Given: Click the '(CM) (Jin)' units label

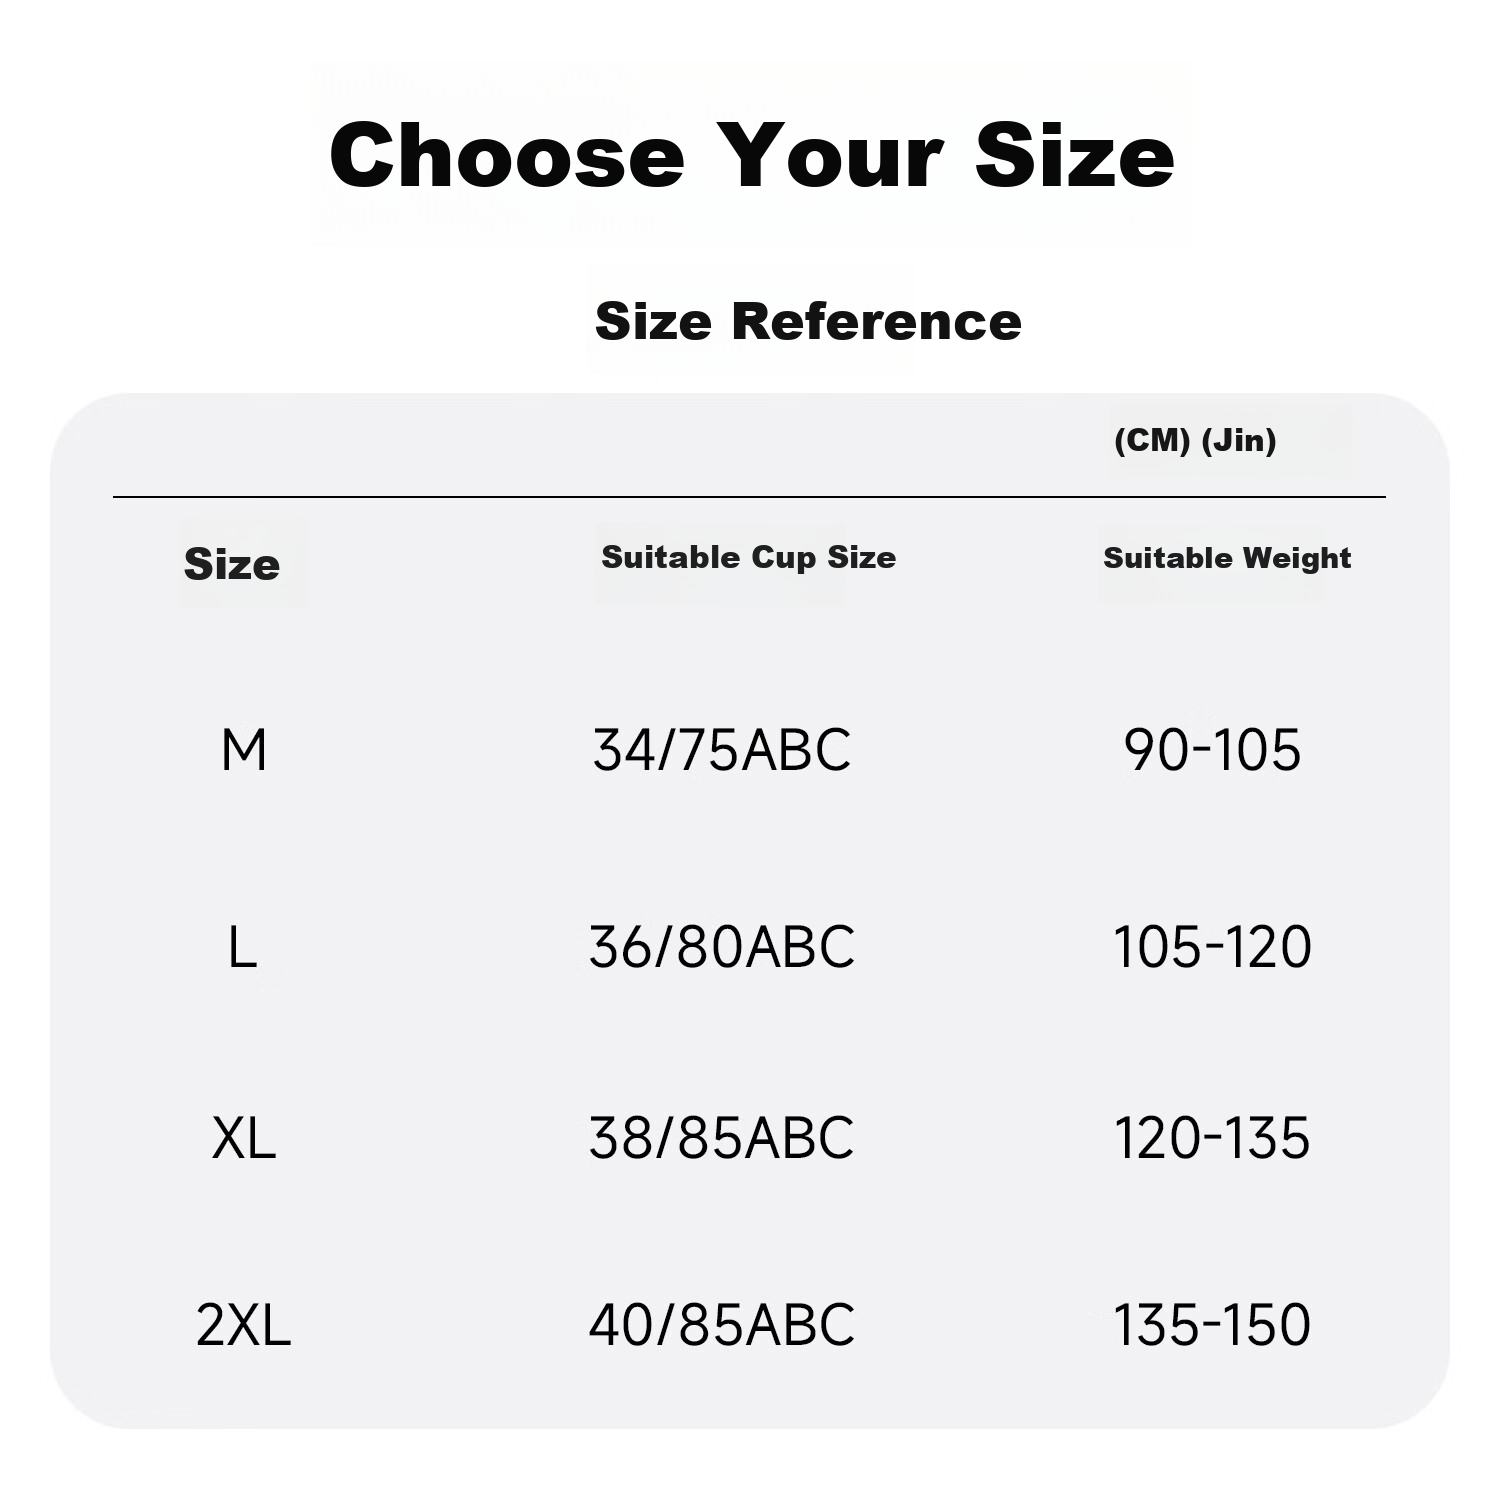Looking at the screenshot, I should pyautogui.click(x=1195, y=440).
